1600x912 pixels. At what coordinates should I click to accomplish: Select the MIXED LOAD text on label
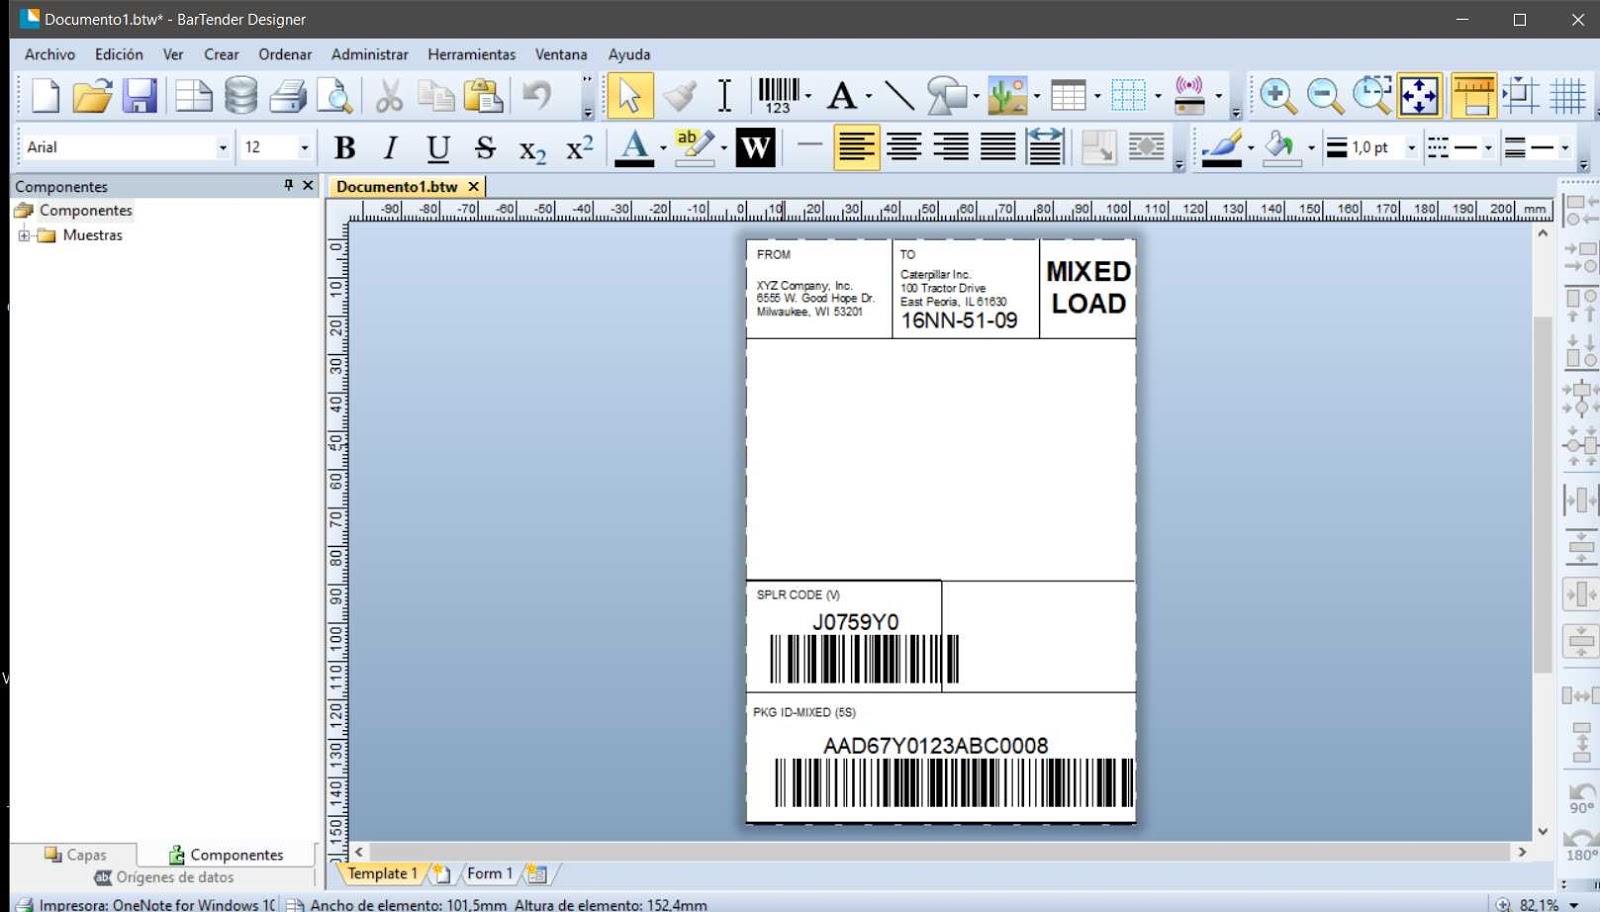click(x=1088, y=288)
